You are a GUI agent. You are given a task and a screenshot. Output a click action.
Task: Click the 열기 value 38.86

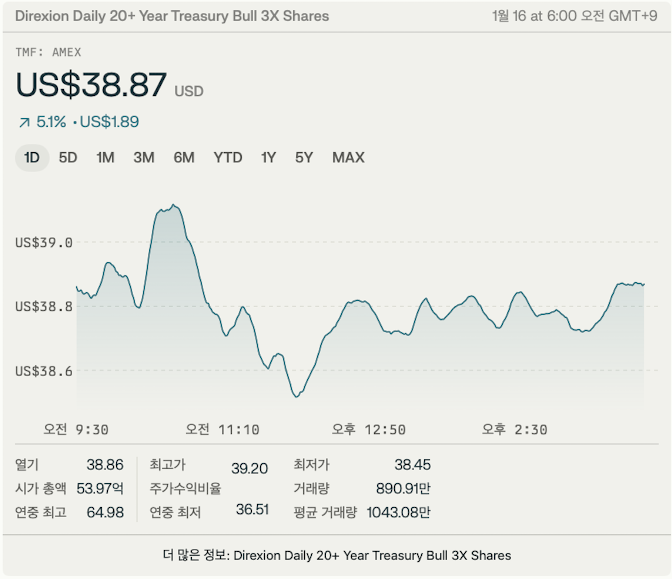click(105, 465)
